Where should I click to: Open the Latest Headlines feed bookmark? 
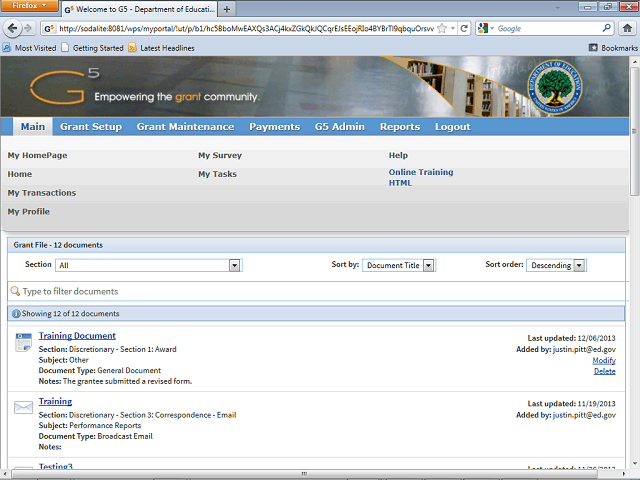pos(161,48)
